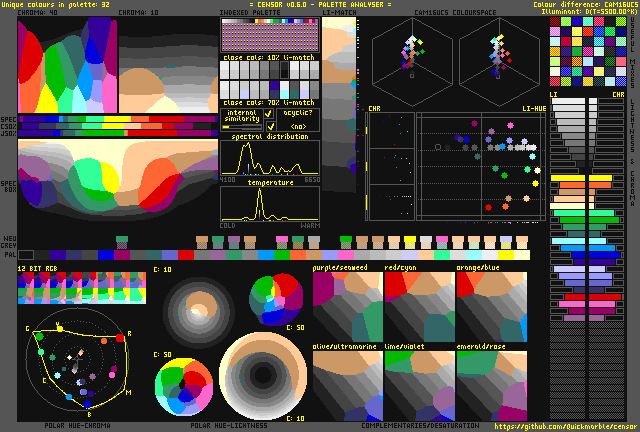The image size is (640, 432).
Task: Click the CHROMA: 10 colour map
Action: click(169, 65)
